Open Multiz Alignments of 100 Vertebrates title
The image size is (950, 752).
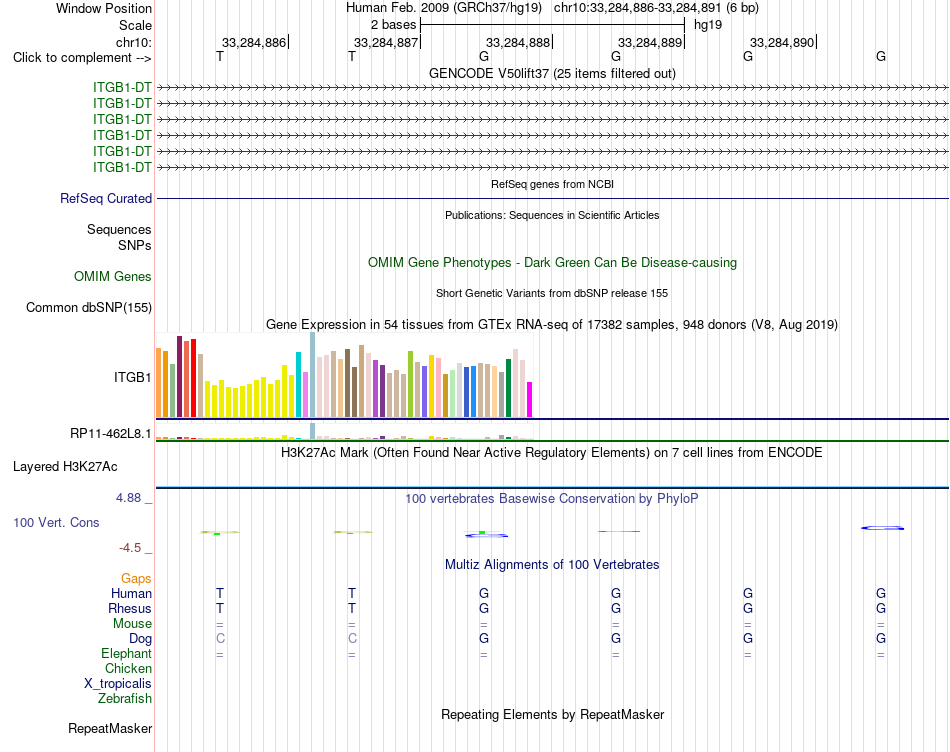point(552,565)
